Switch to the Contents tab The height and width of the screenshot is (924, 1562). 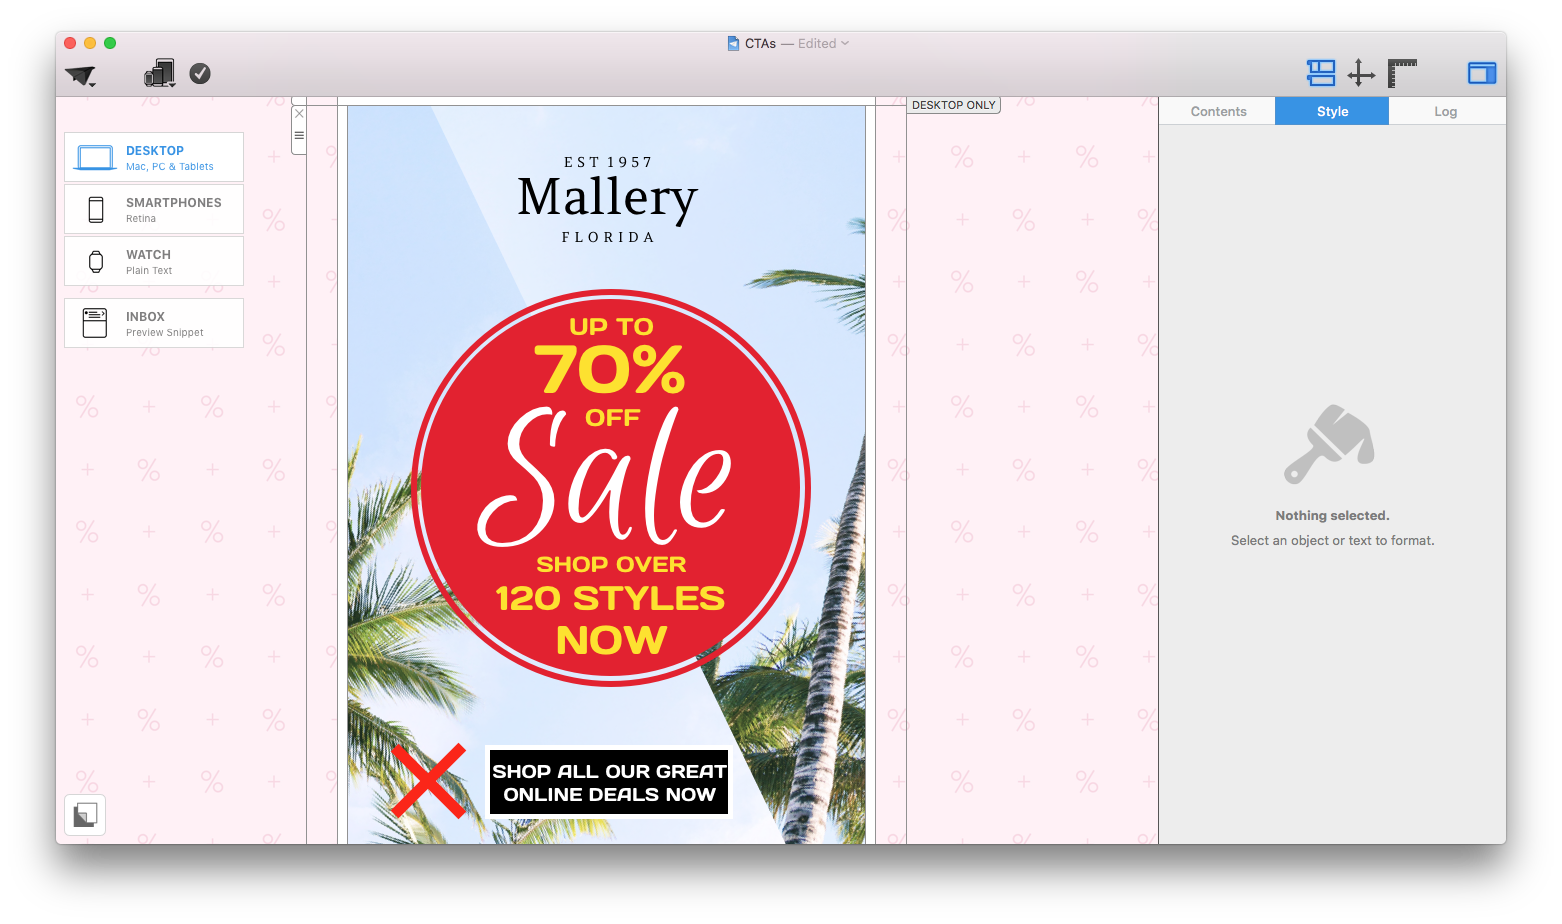click(1218, 111)
